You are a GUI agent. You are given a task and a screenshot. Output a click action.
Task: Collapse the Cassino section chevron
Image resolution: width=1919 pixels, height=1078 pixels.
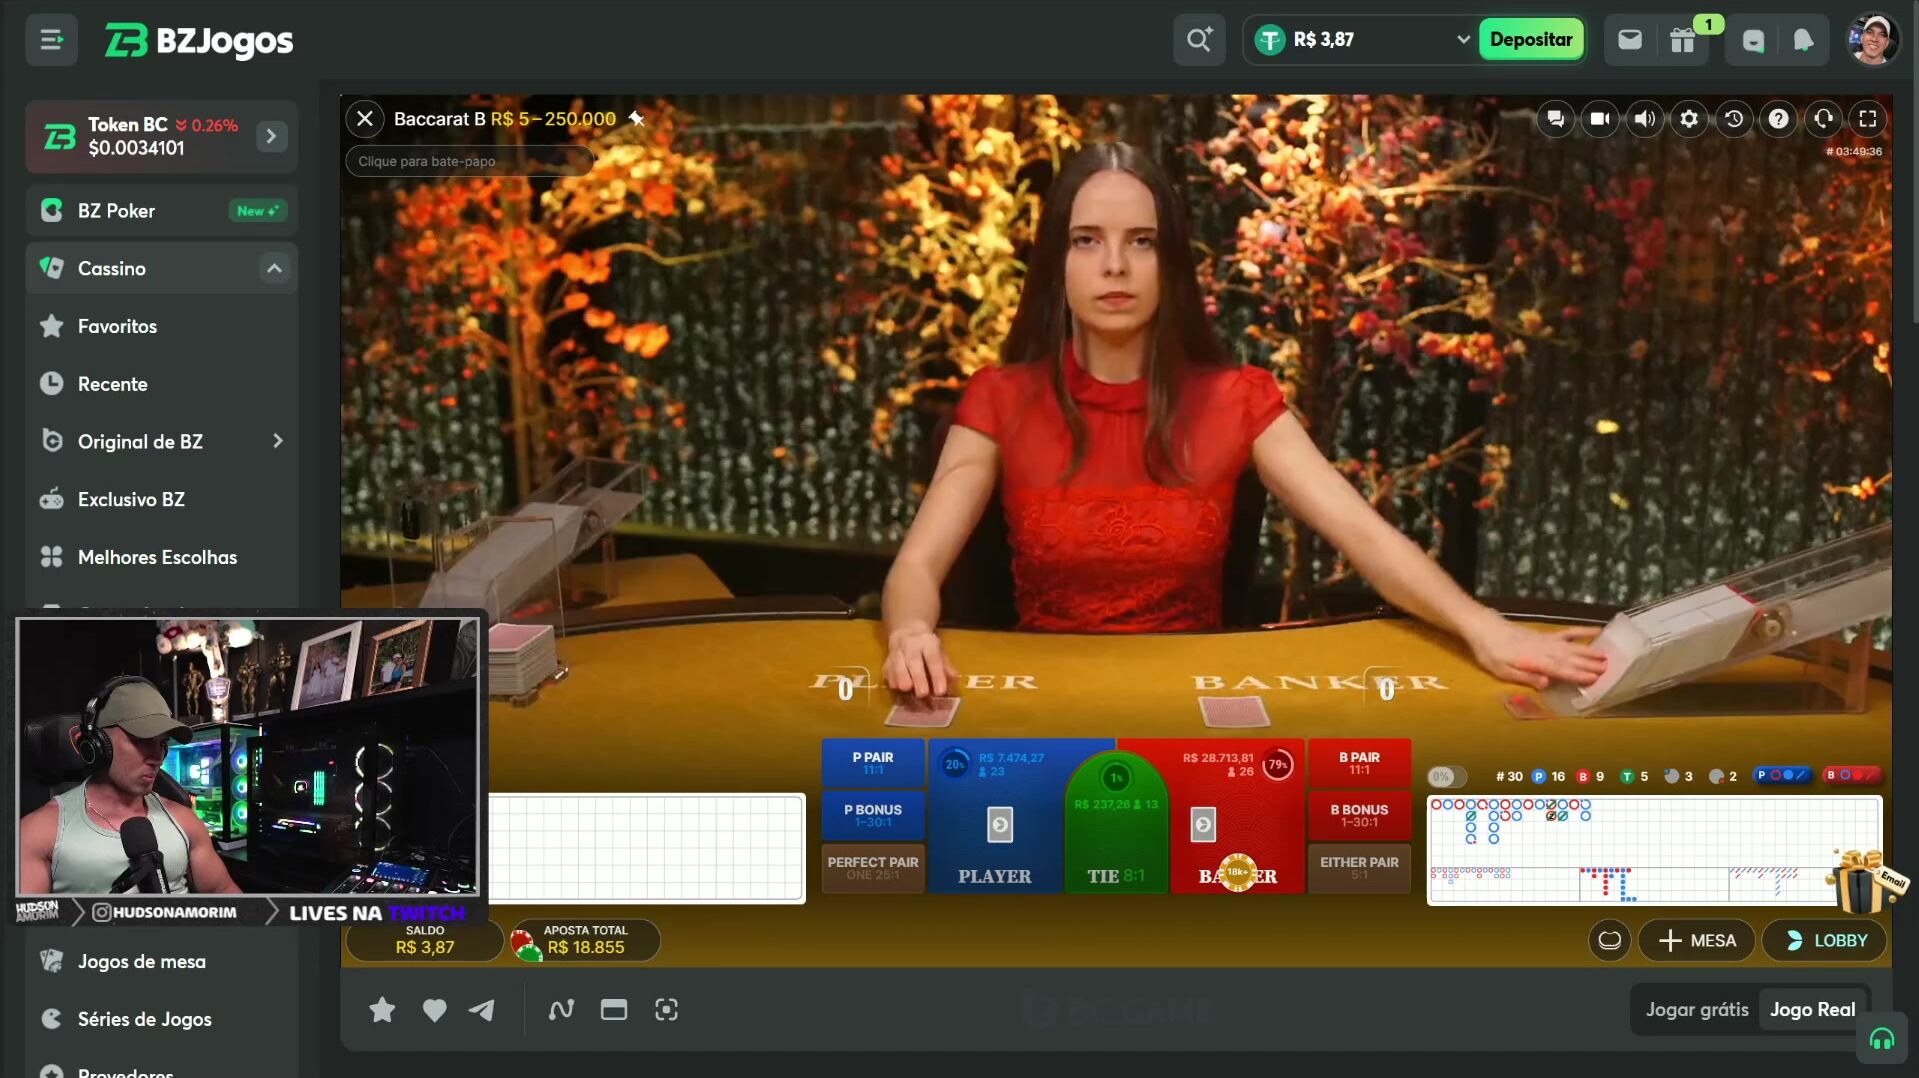[274, 268]
